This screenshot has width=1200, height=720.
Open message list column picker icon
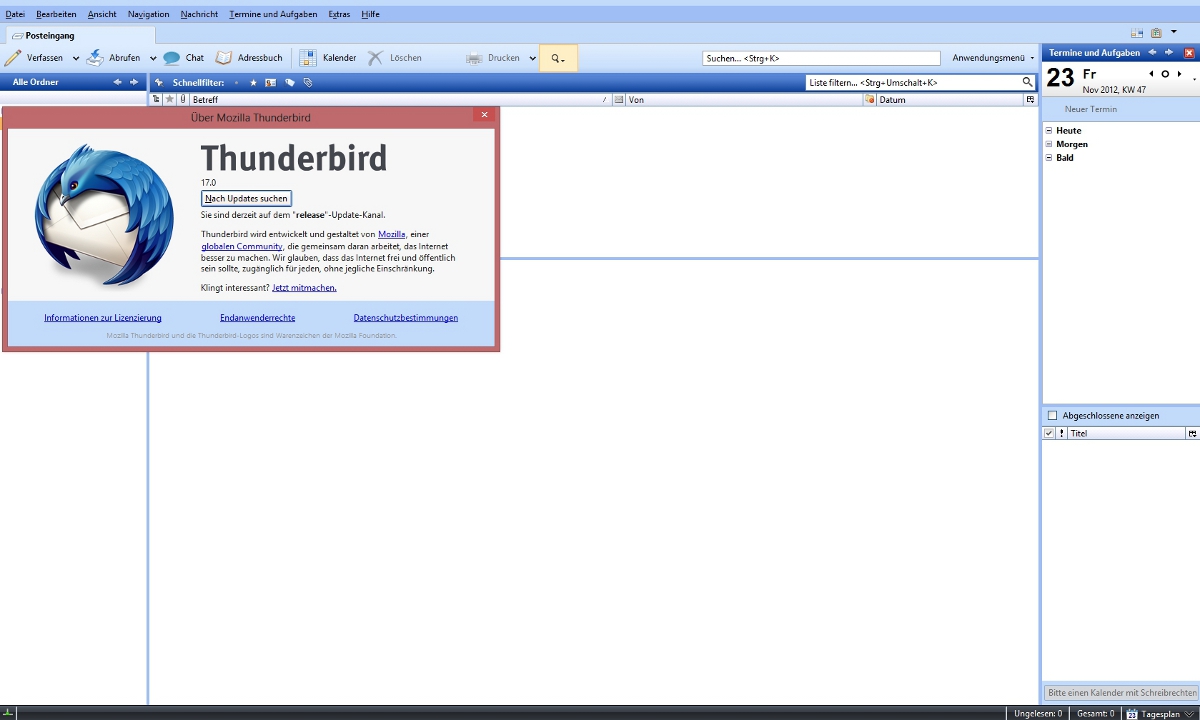[x=1030, y=100]
